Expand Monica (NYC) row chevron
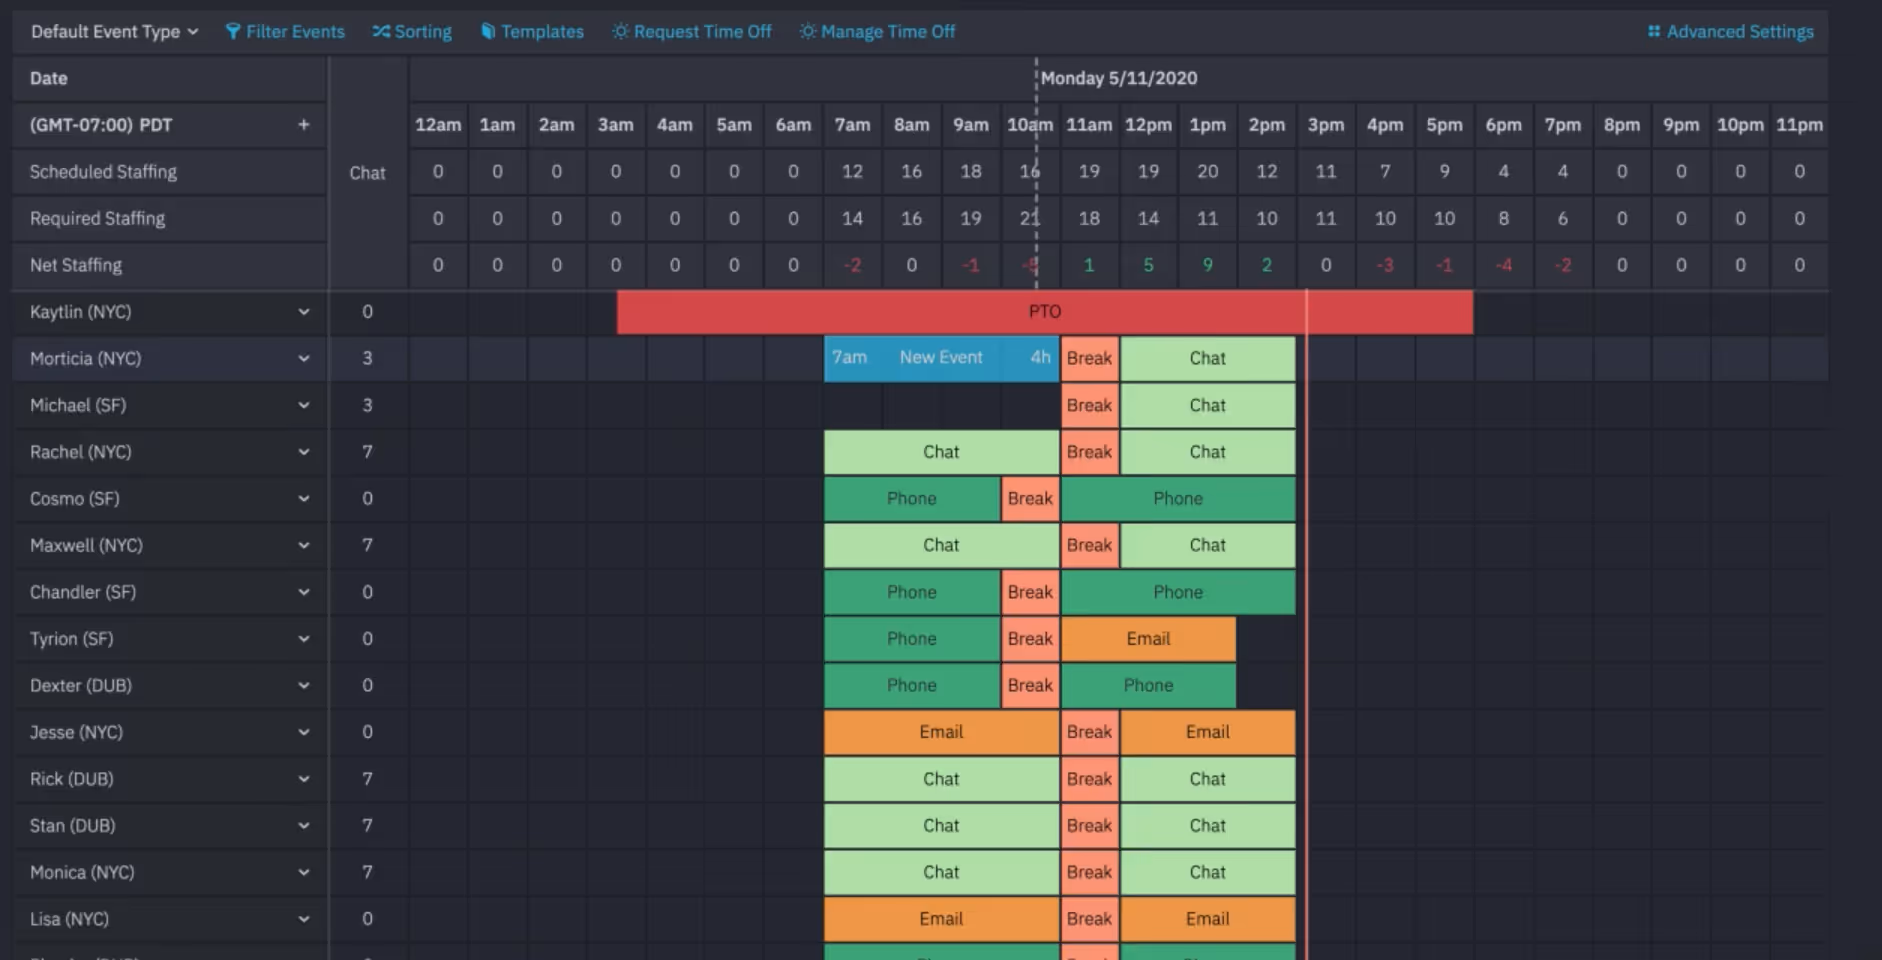 303,872
